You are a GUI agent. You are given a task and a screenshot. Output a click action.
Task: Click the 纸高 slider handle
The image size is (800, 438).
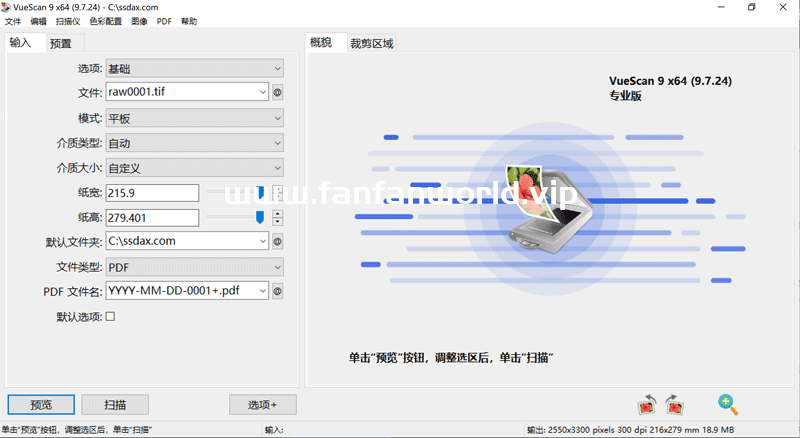point(260,217)
